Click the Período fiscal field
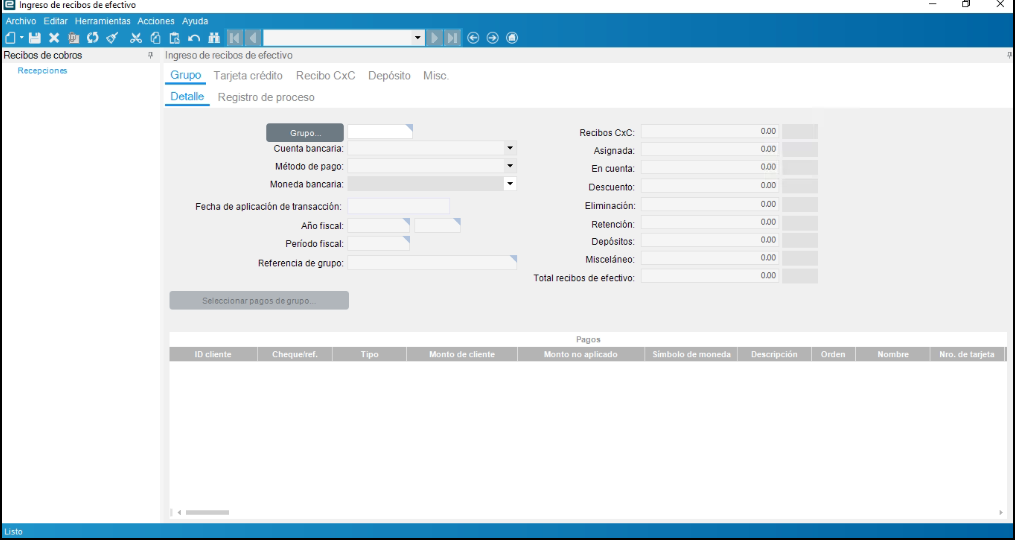Image resolution: width=1015 pixels, height=540 pixels. pyautogui.click(x=379, y=244)
